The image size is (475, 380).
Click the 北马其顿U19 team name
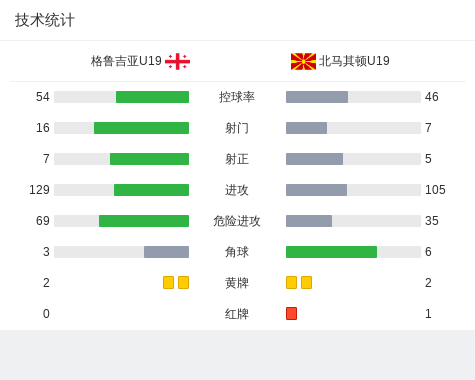coord(354,61)
